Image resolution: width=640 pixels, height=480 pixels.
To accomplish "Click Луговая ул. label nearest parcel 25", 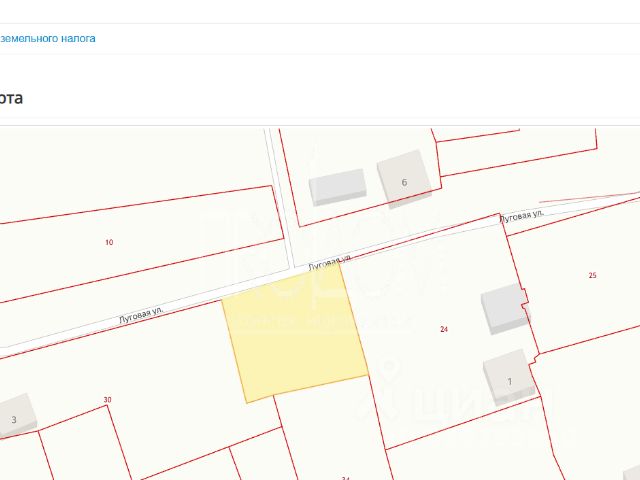I will 522,216.
